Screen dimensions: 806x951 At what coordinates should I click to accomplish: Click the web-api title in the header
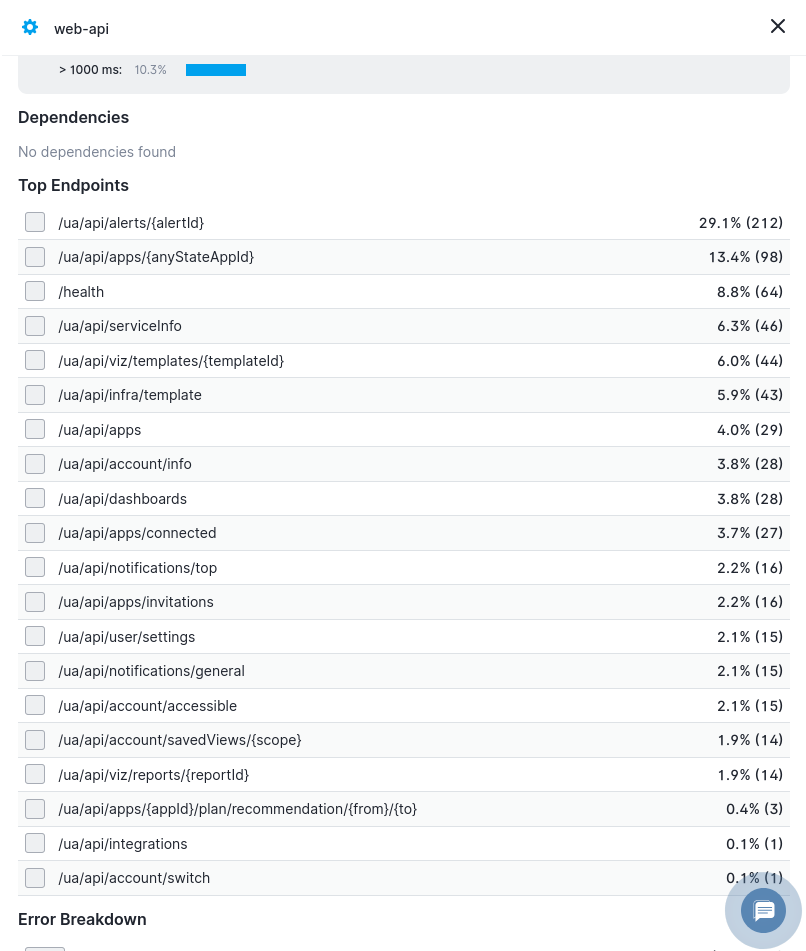point(81,28)
